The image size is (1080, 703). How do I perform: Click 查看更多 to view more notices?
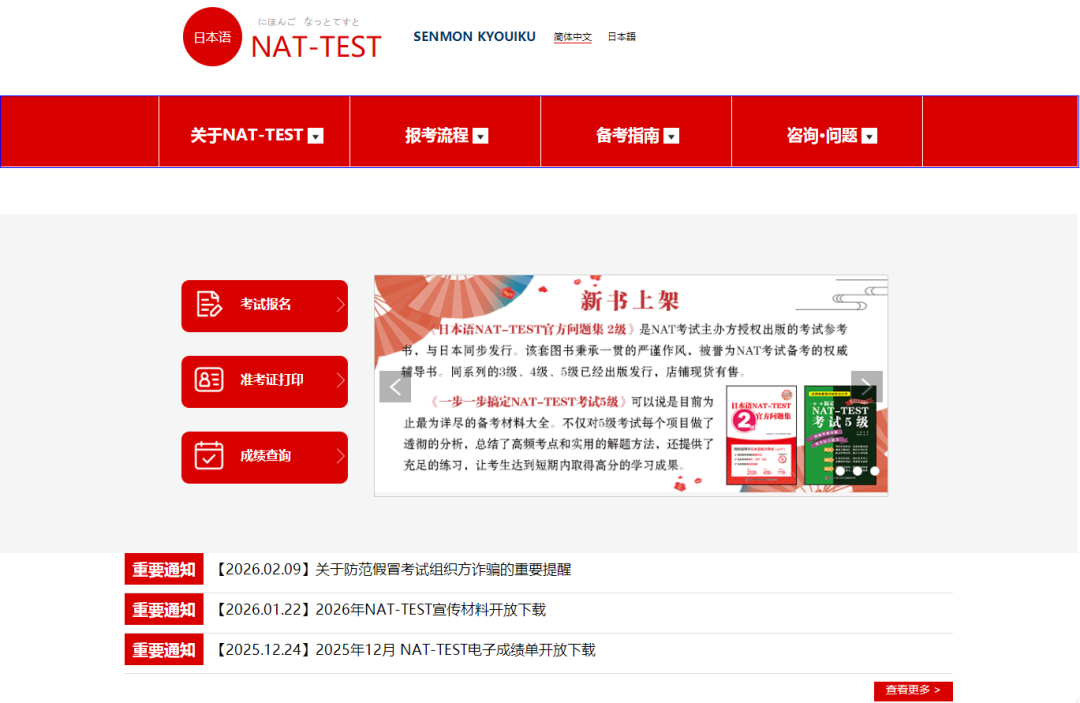click(912, 690)
